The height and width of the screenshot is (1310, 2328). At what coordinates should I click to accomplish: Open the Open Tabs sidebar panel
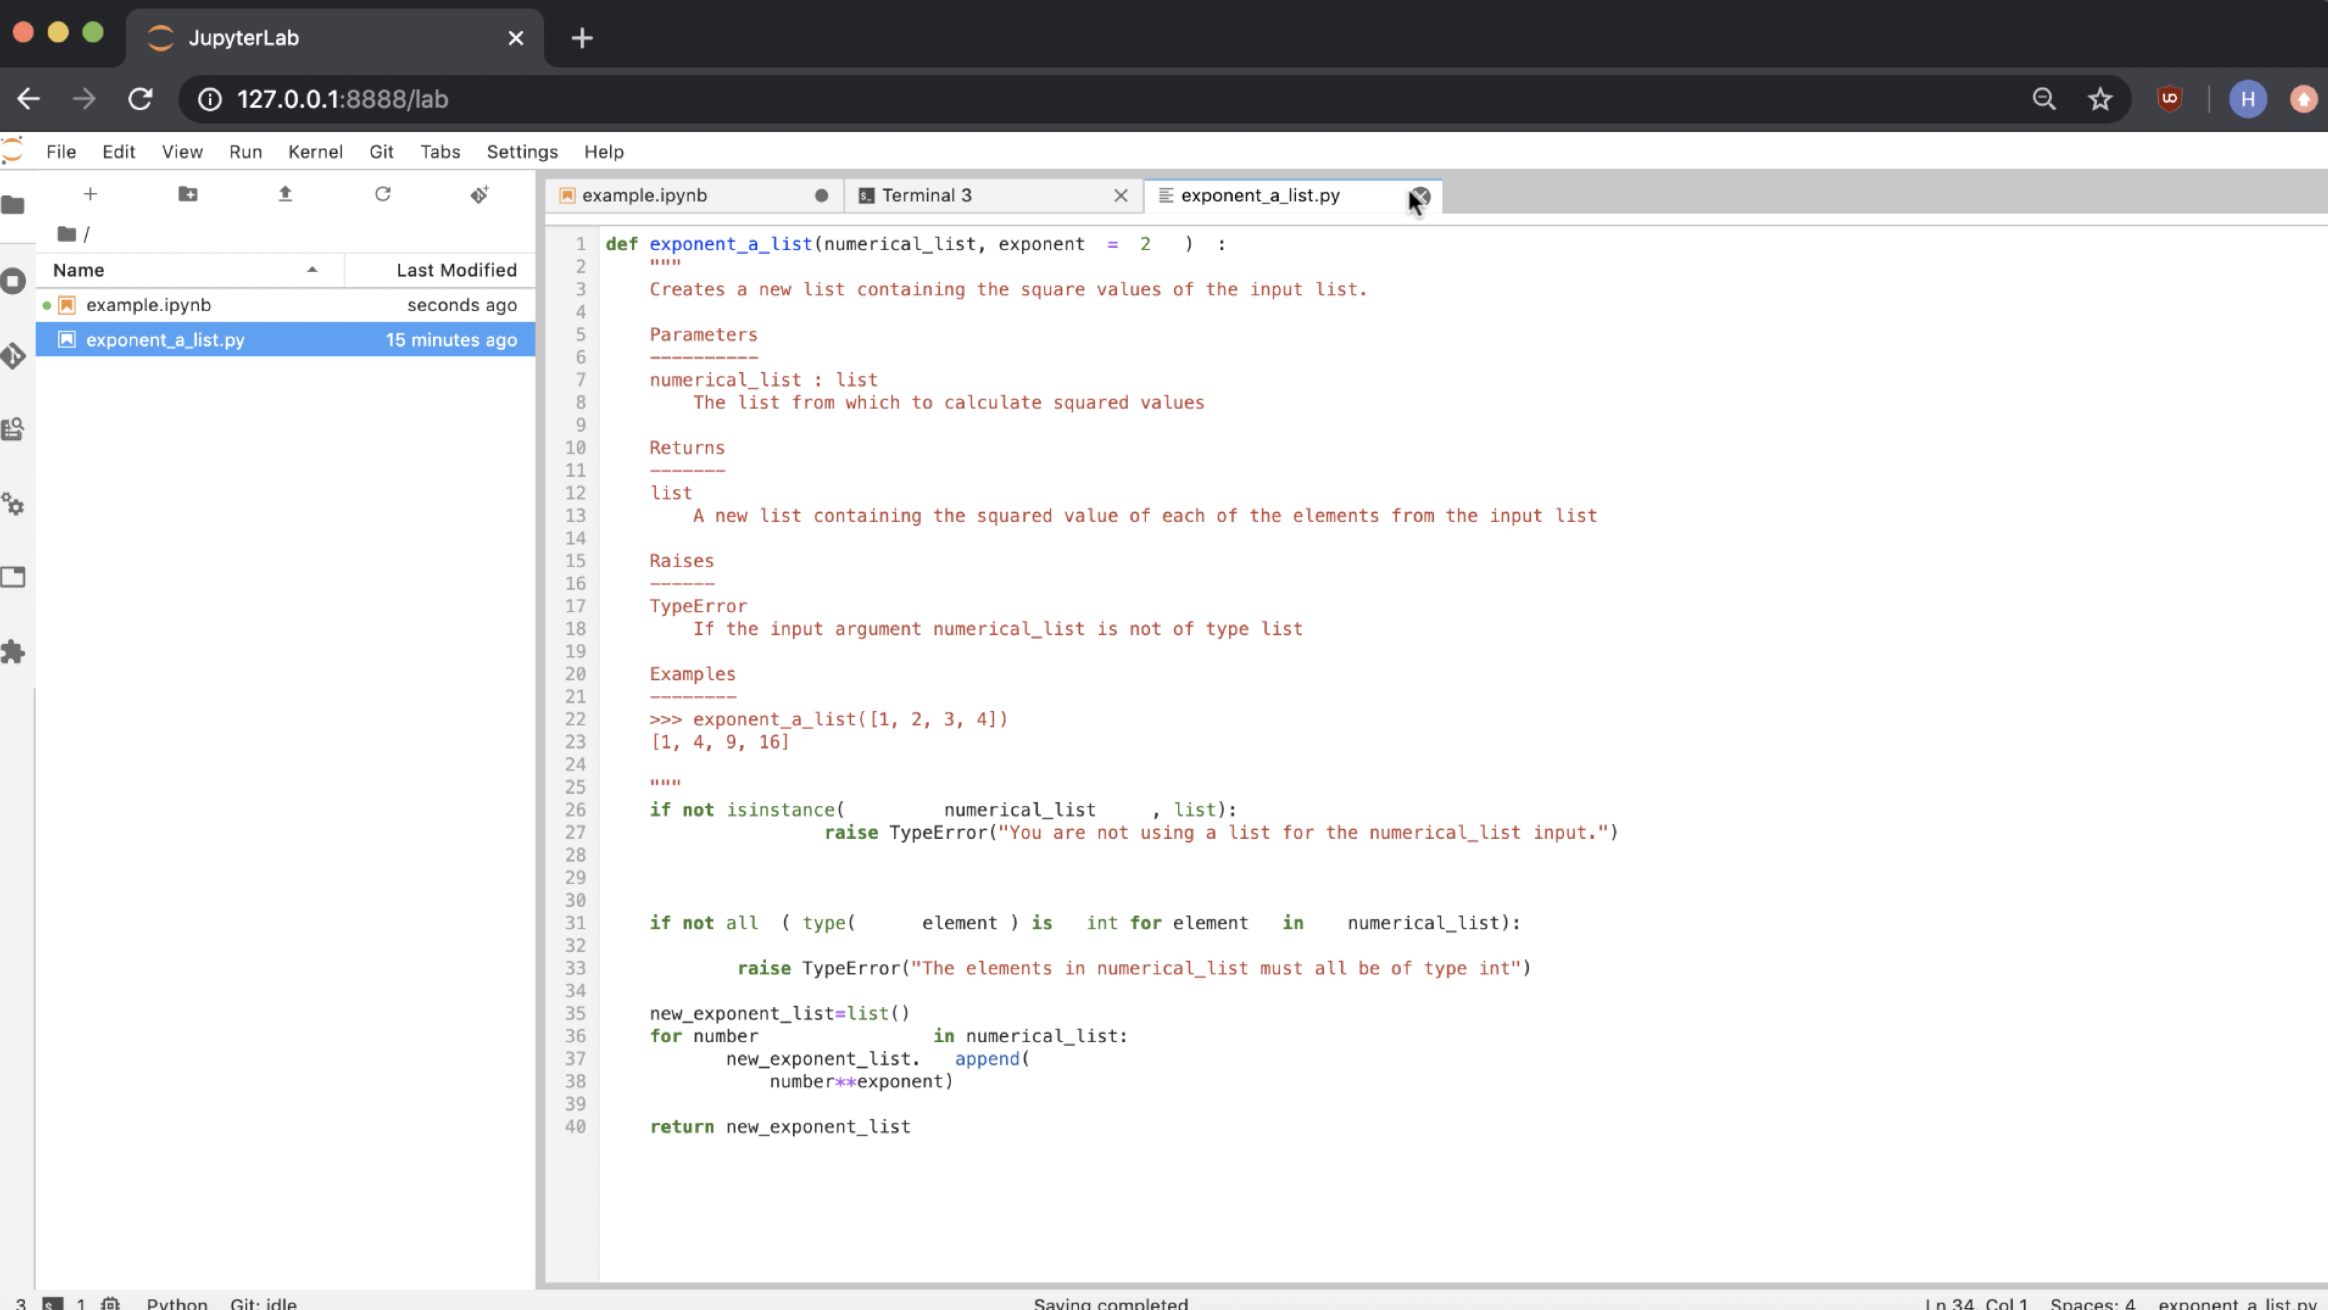click(x=14, y=577)
